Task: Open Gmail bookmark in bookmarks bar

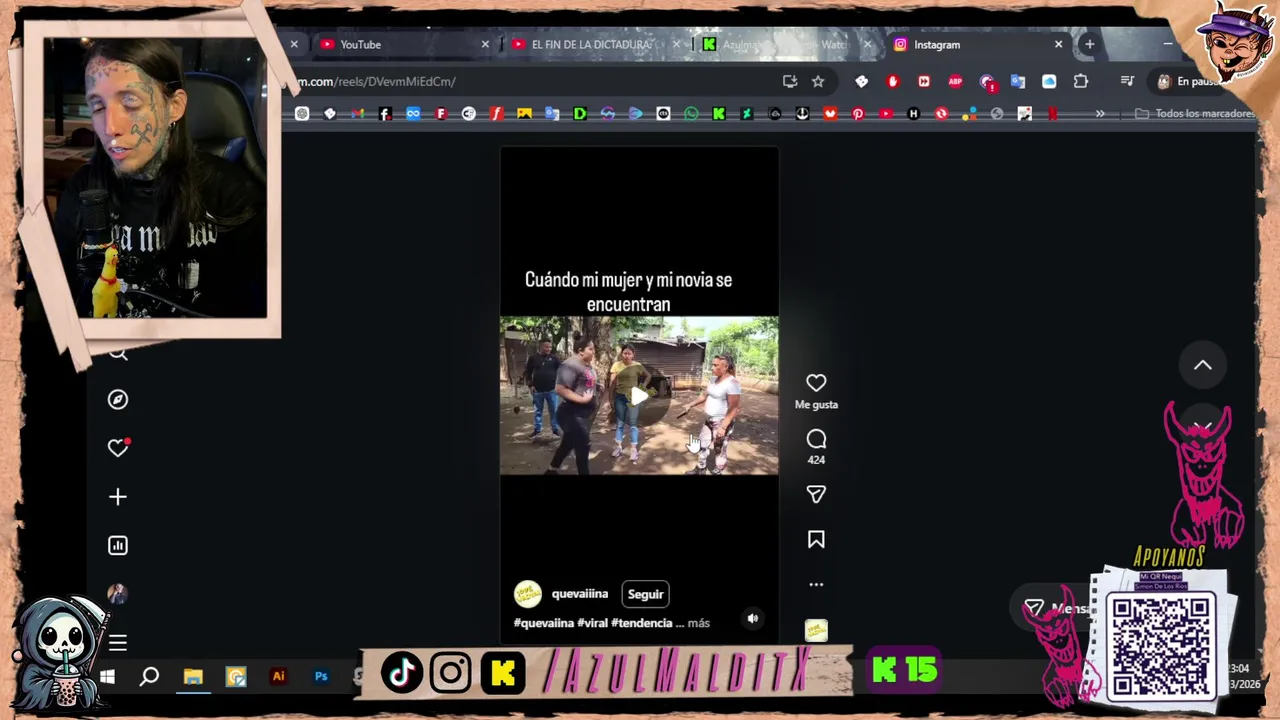Action: pos(357,114)
